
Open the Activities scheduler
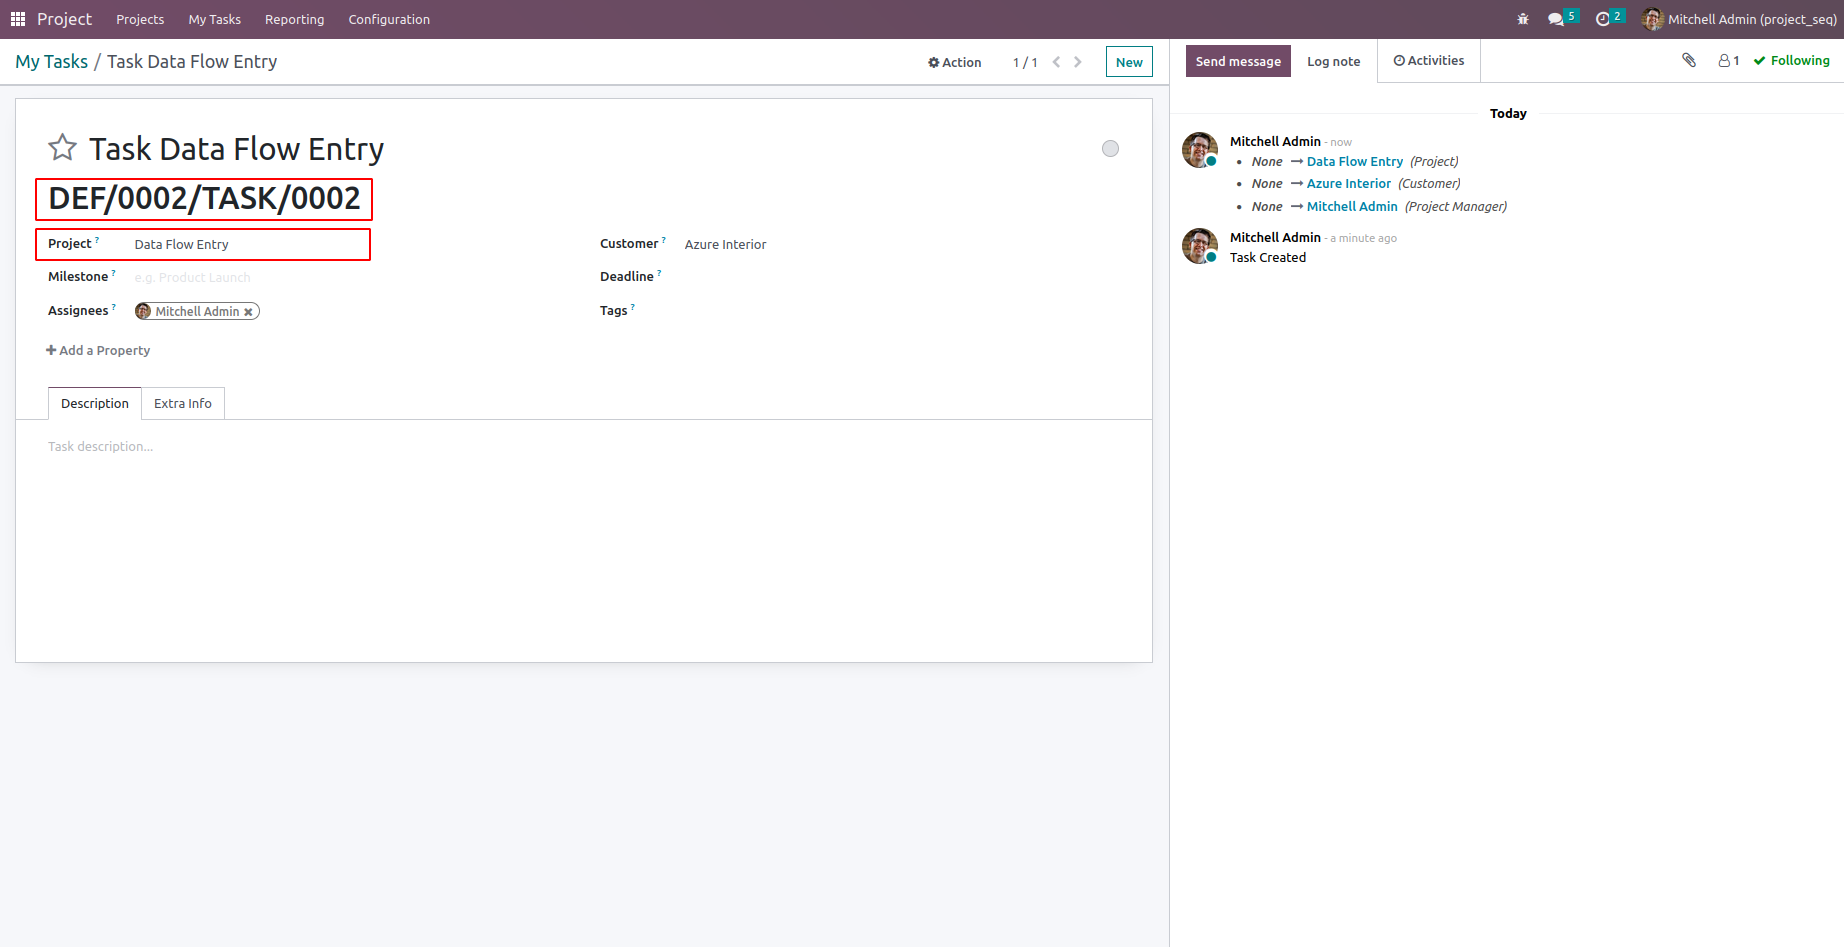tap(1429, 60)
